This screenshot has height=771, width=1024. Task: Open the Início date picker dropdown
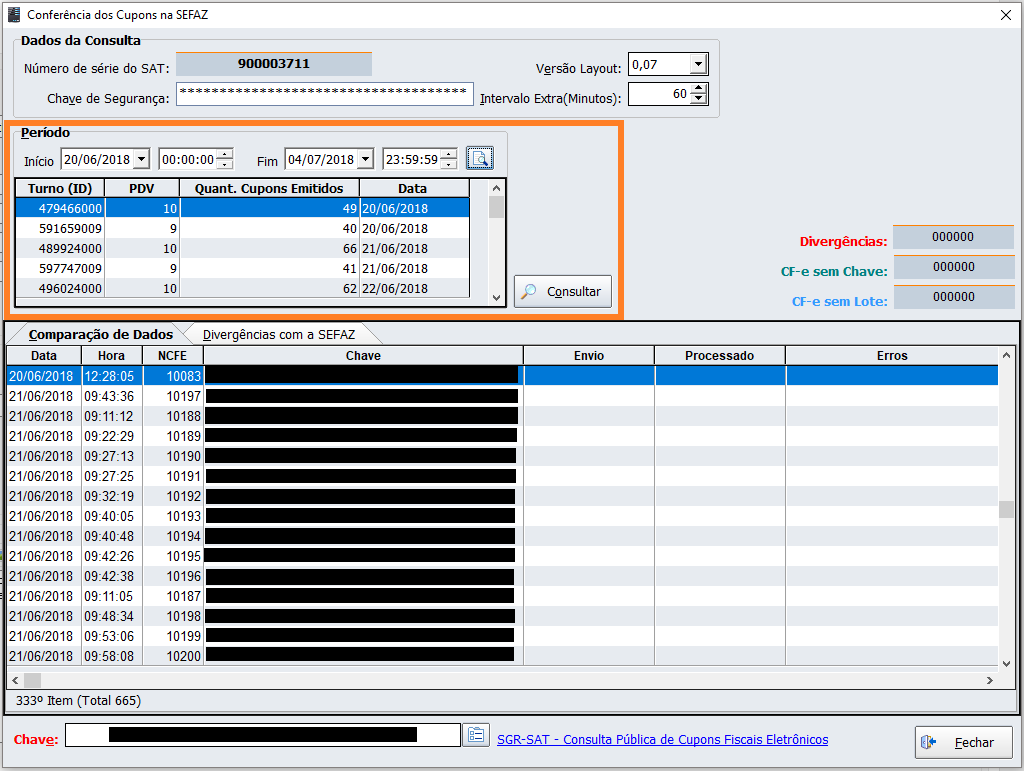140,159
